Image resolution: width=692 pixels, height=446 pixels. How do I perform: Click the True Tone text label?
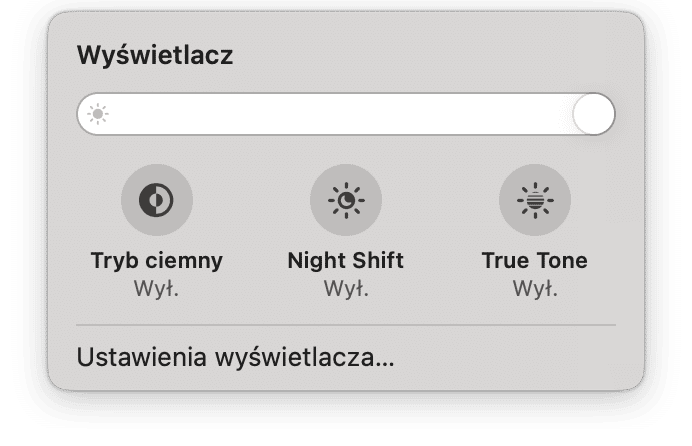pos(534,260)
